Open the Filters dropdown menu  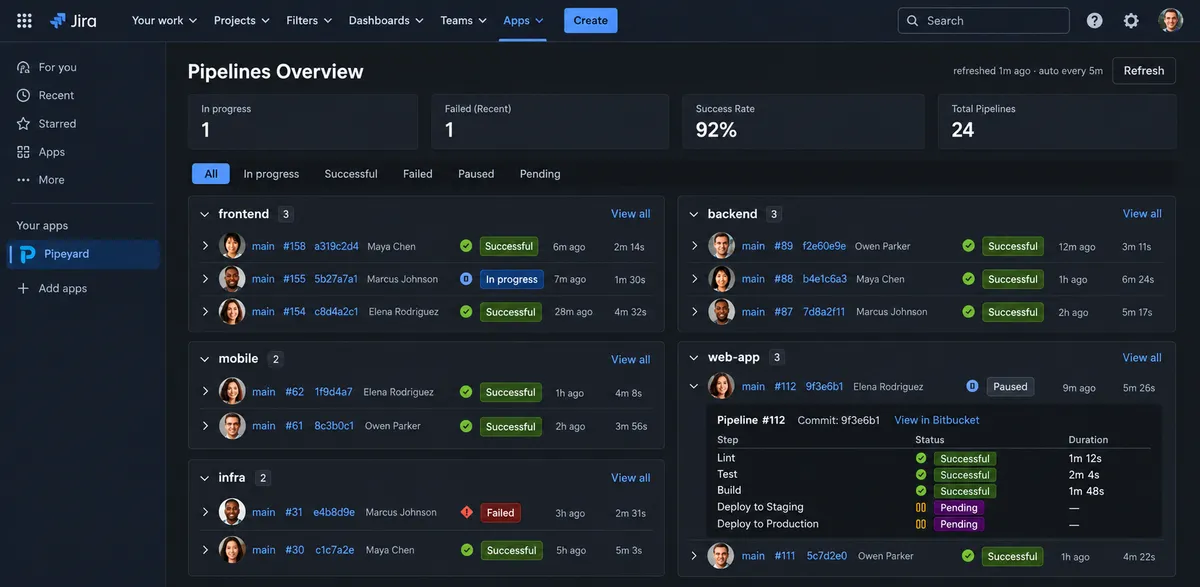[309, 20]
